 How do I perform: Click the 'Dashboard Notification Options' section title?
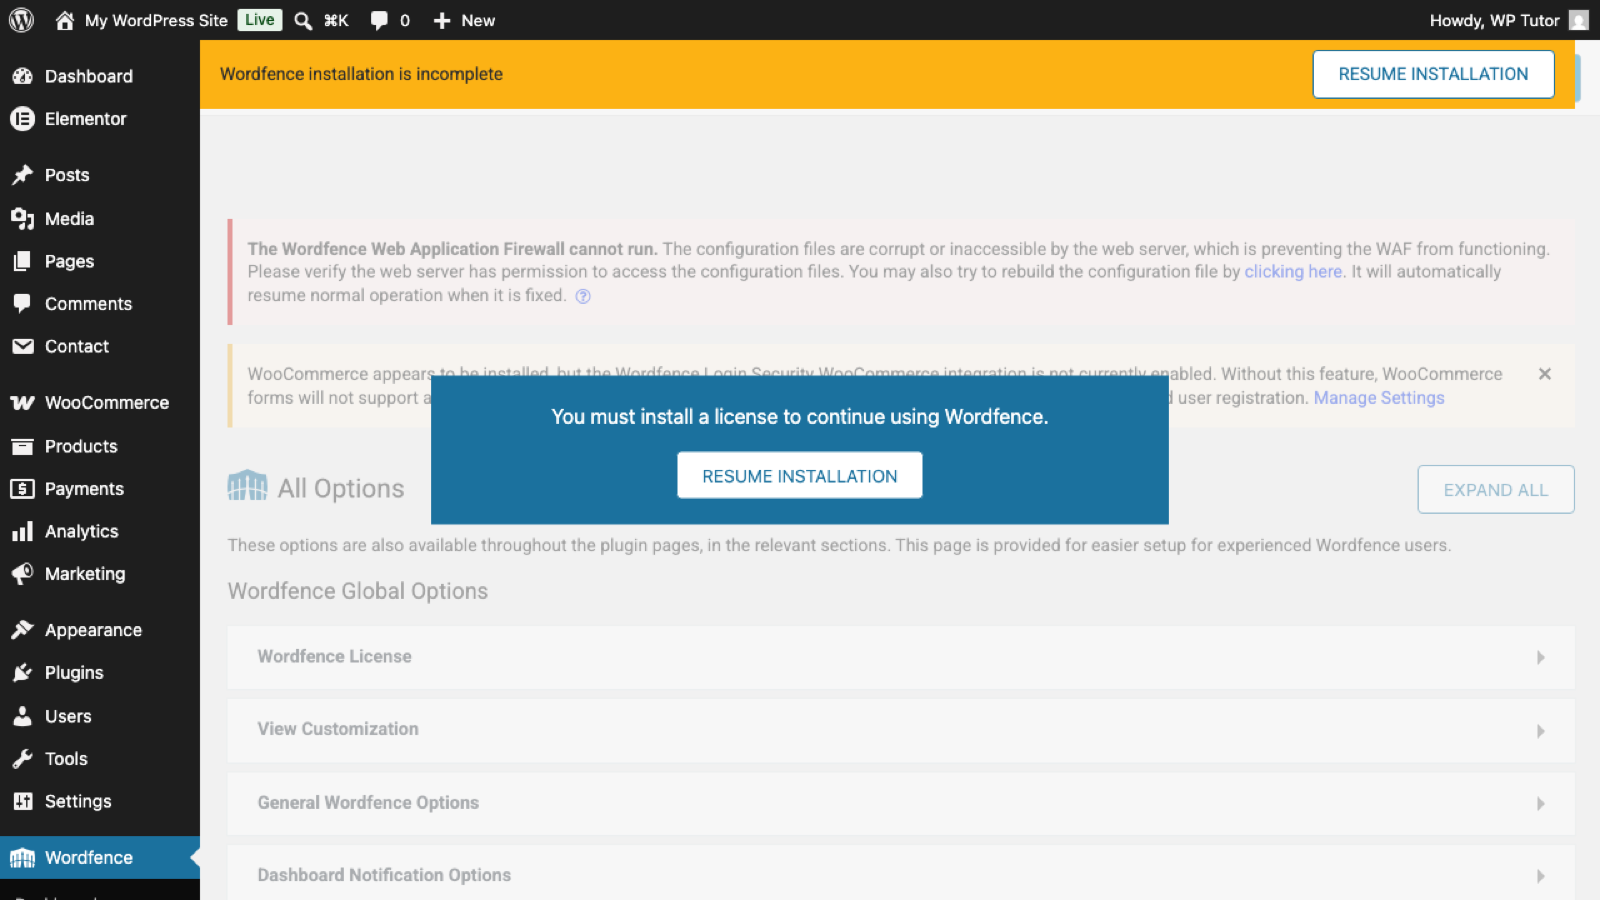[x=384, y=875]
